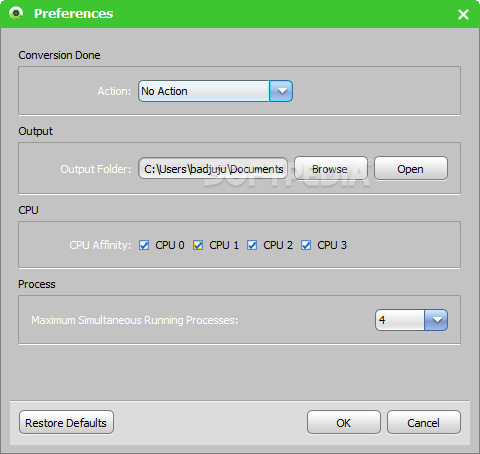This screenshot has height=454, width=480.
Task: Click Restore Defaults button
Action: point(66,422)
